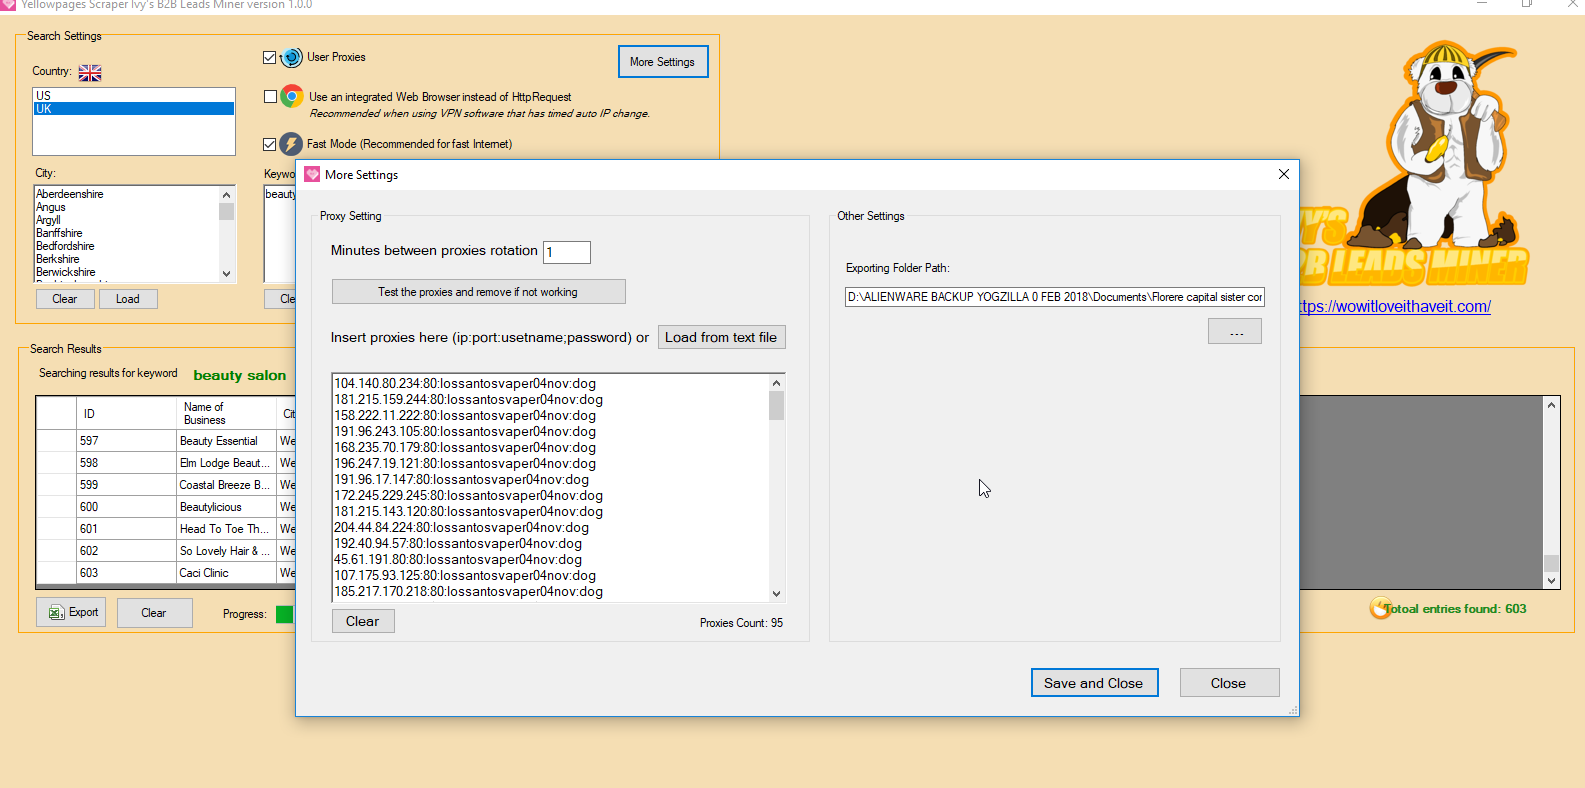Uncheck the Fast Mode checkbox
Viewport: 1585px width, 788px height.
click(x=269, y=144)
